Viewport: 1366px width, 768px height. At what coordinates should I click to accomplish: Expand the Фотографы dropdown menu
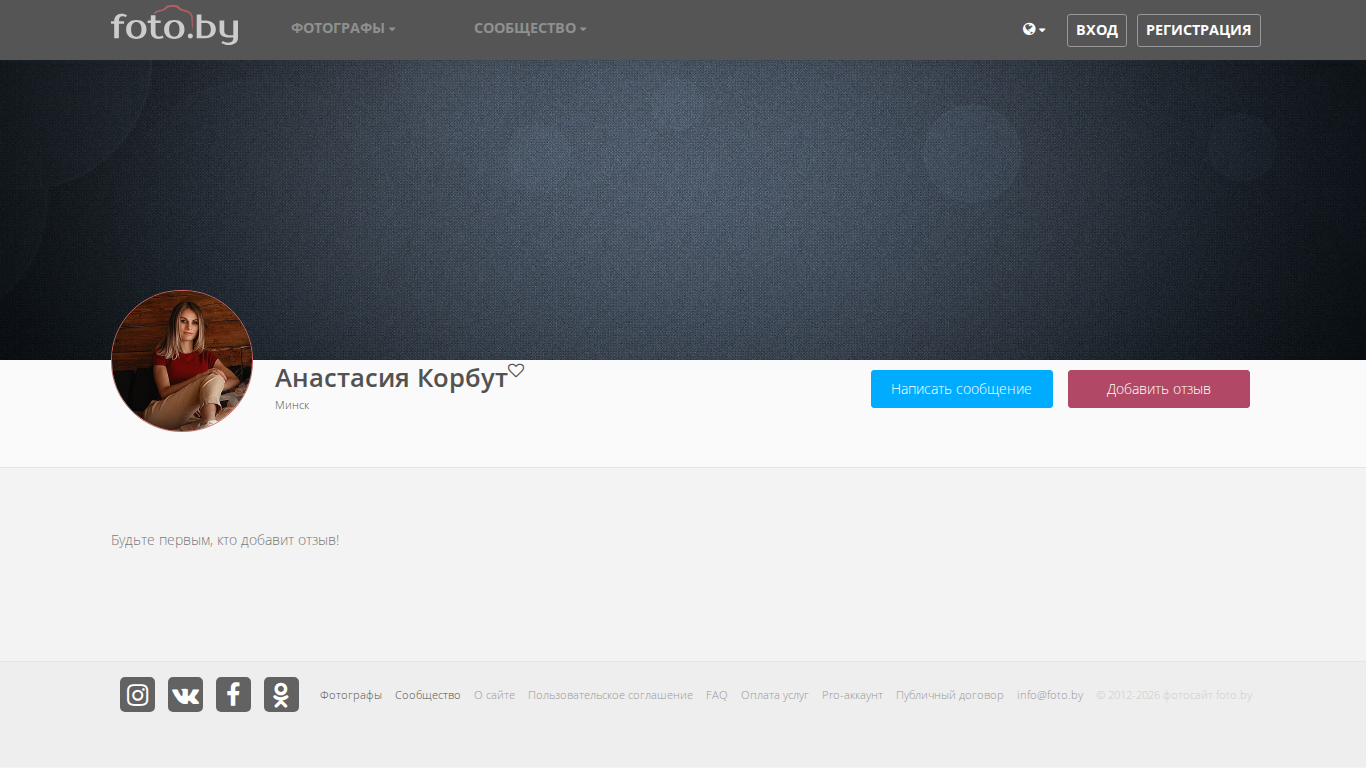click(x=343, y=29)
